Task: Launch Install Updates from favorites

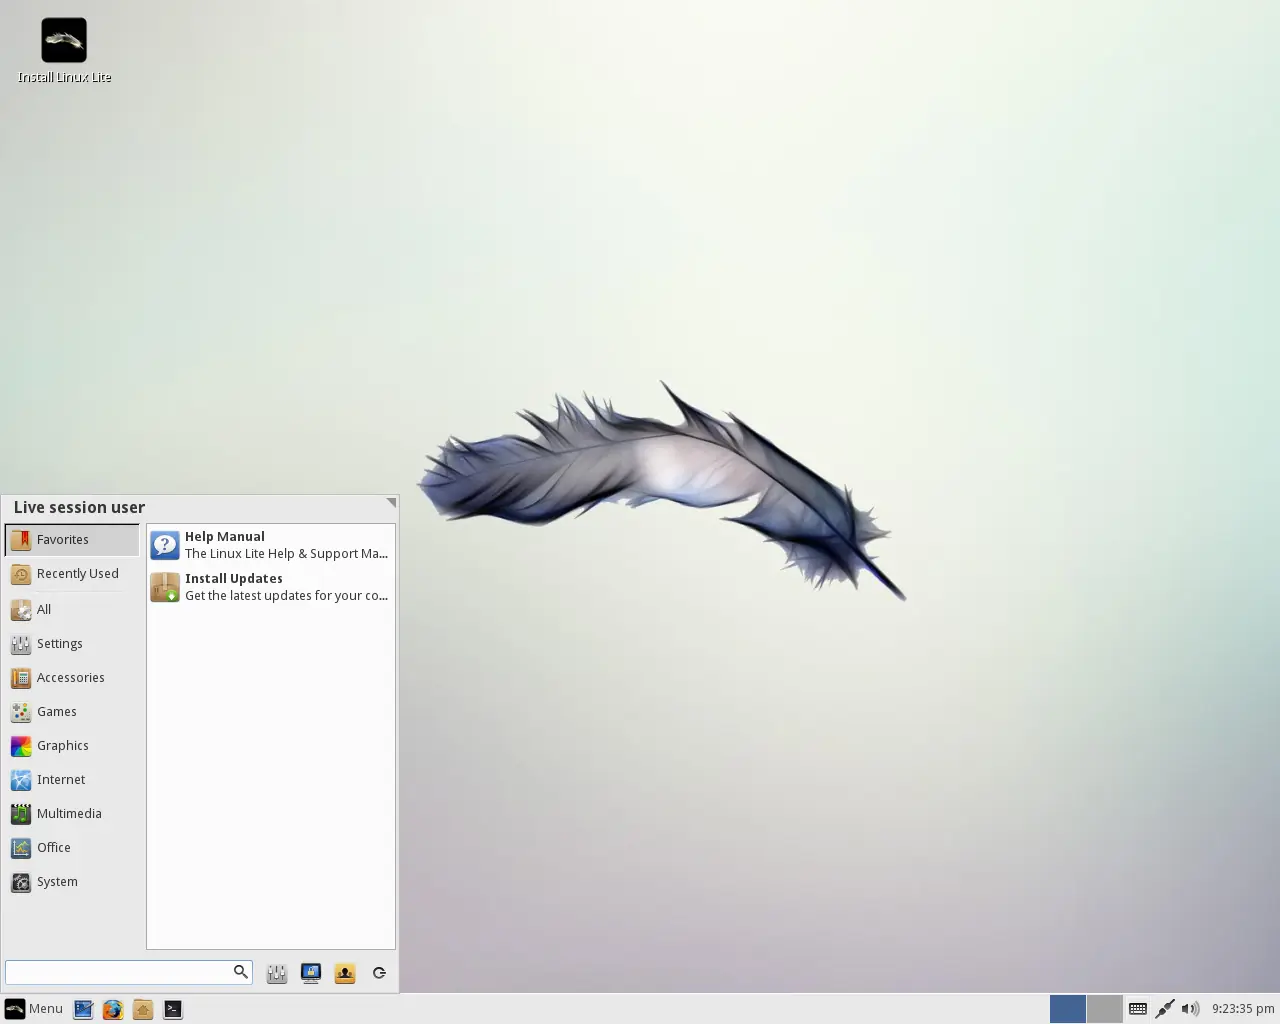Action: [270, 587]
